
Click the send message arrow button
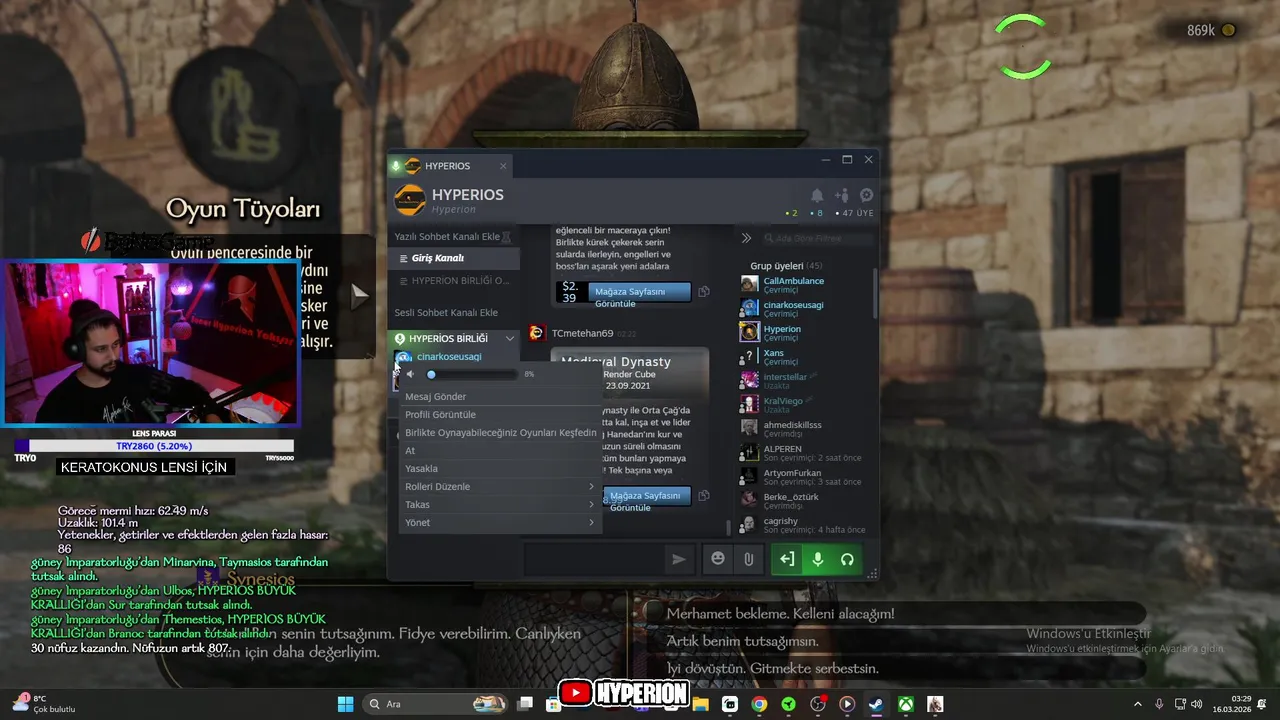tap(679, 560)
